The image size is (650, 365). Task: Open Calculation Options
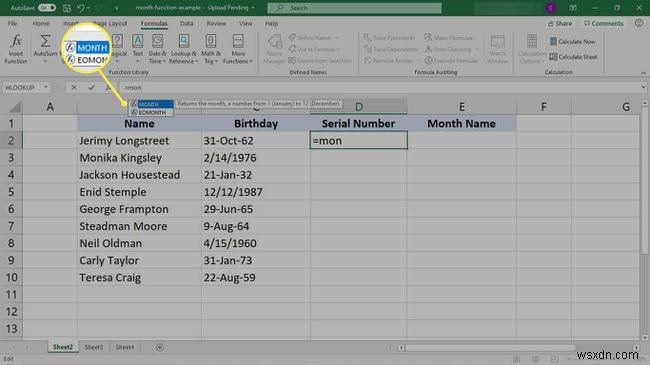pos(531,49)
